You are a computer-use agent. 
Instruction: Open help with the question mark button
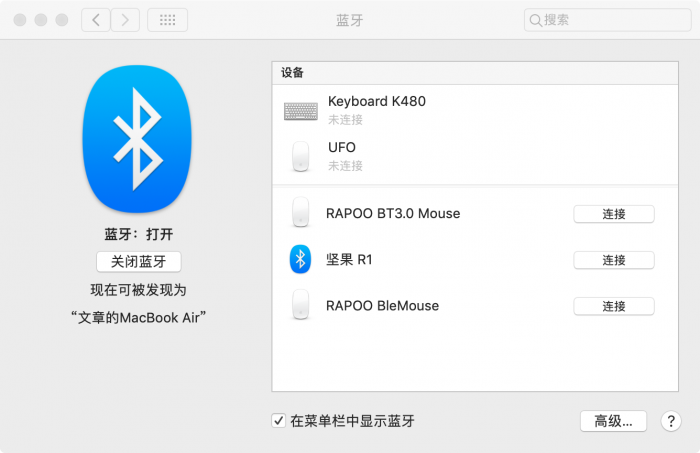click(x=671, y=421)
